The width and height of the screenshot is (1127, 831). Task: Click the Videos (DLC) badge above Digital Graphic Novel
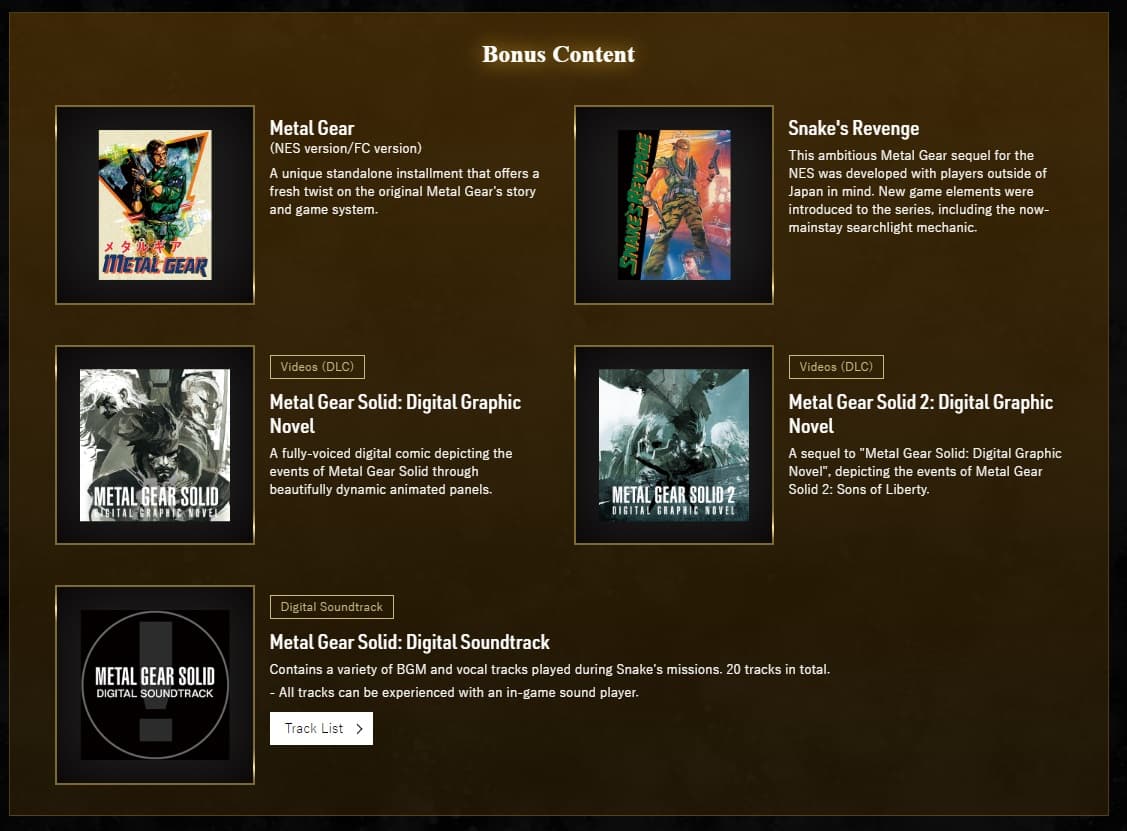point(317,366)
